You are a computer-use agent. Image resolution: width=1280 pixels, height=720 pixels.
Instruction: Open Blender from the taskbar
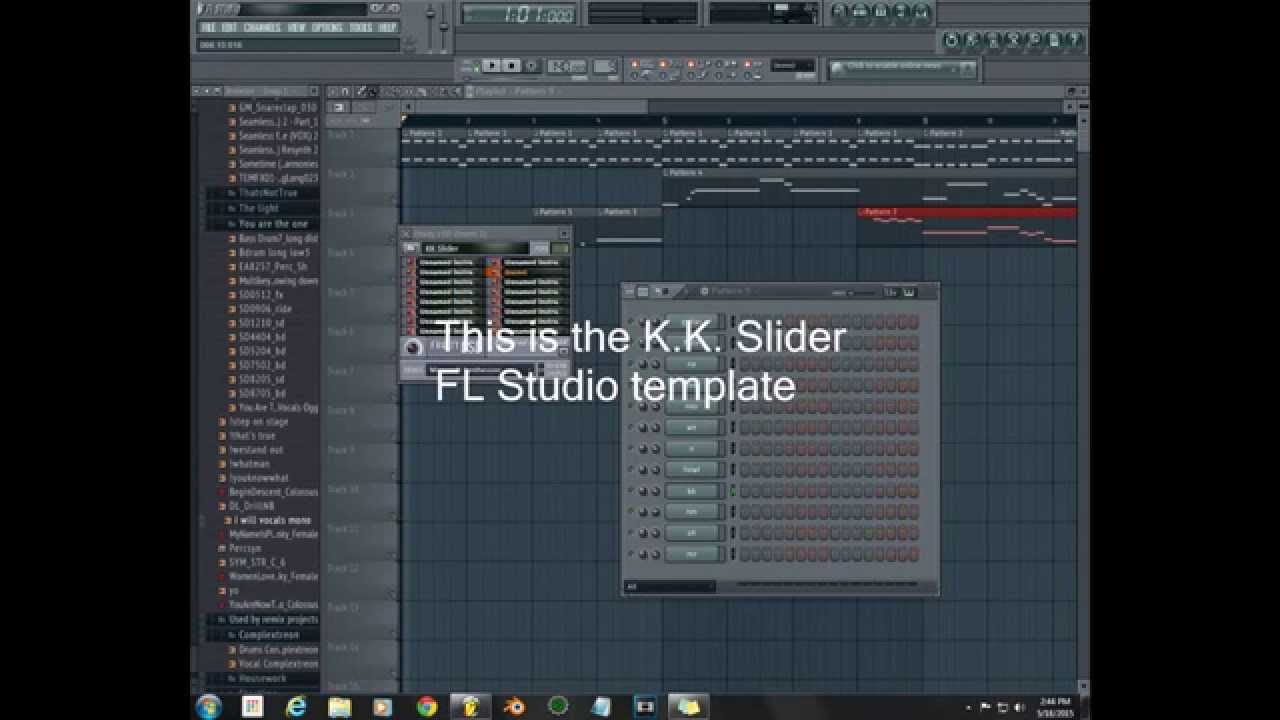[x=514, y=706]
